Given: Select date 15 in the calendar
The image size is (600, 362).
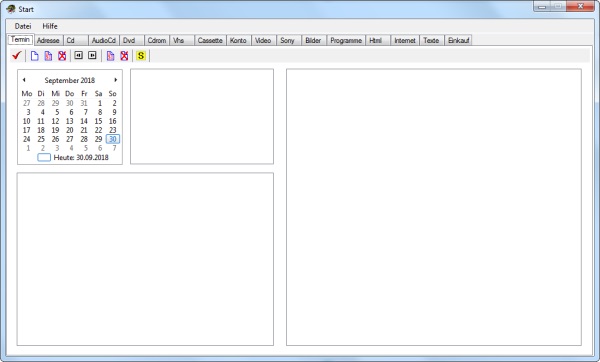Looking at the screenshot, I should (x=98, y=121).
